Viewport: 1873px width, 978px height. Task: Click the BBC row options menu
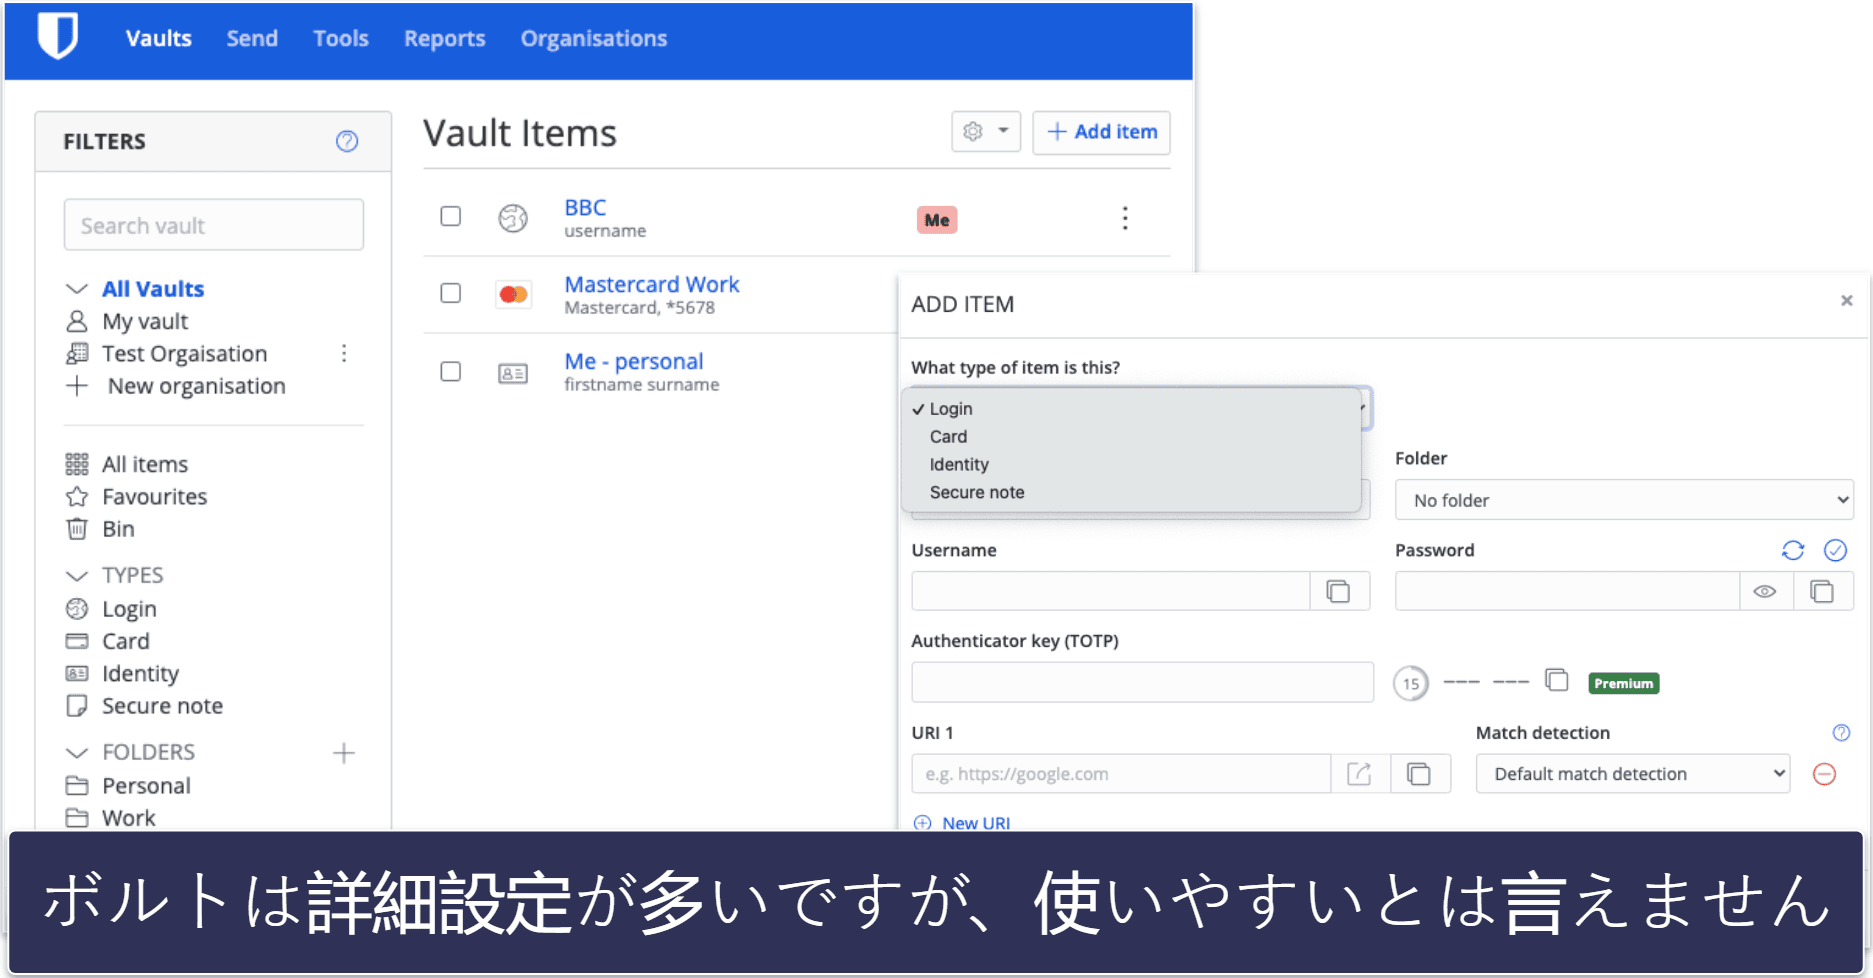[1125, 218]
